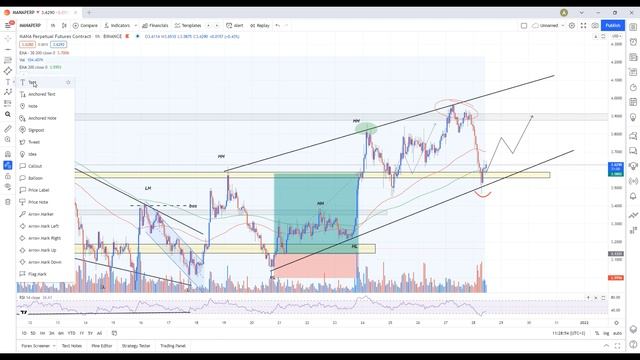Click Compare symbol button
Image resolution: width=640 pixels, height=360 pixels.
[85, 25]
